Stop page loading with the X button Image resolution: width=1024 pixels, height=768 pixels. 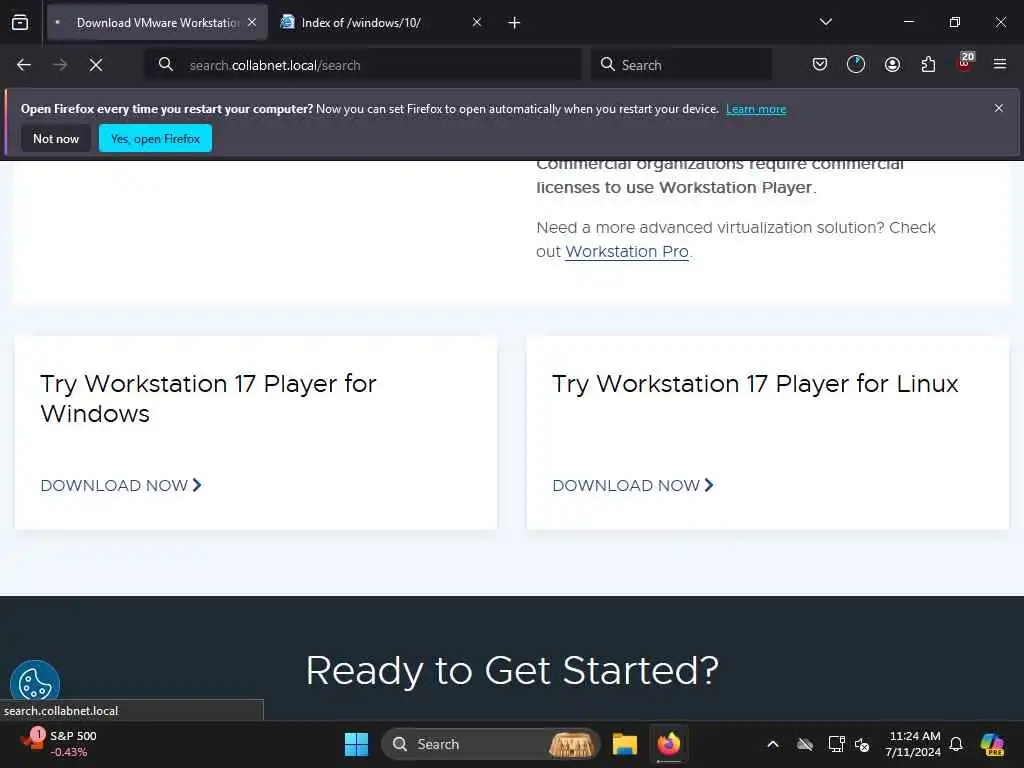click(x=96, y=65)
